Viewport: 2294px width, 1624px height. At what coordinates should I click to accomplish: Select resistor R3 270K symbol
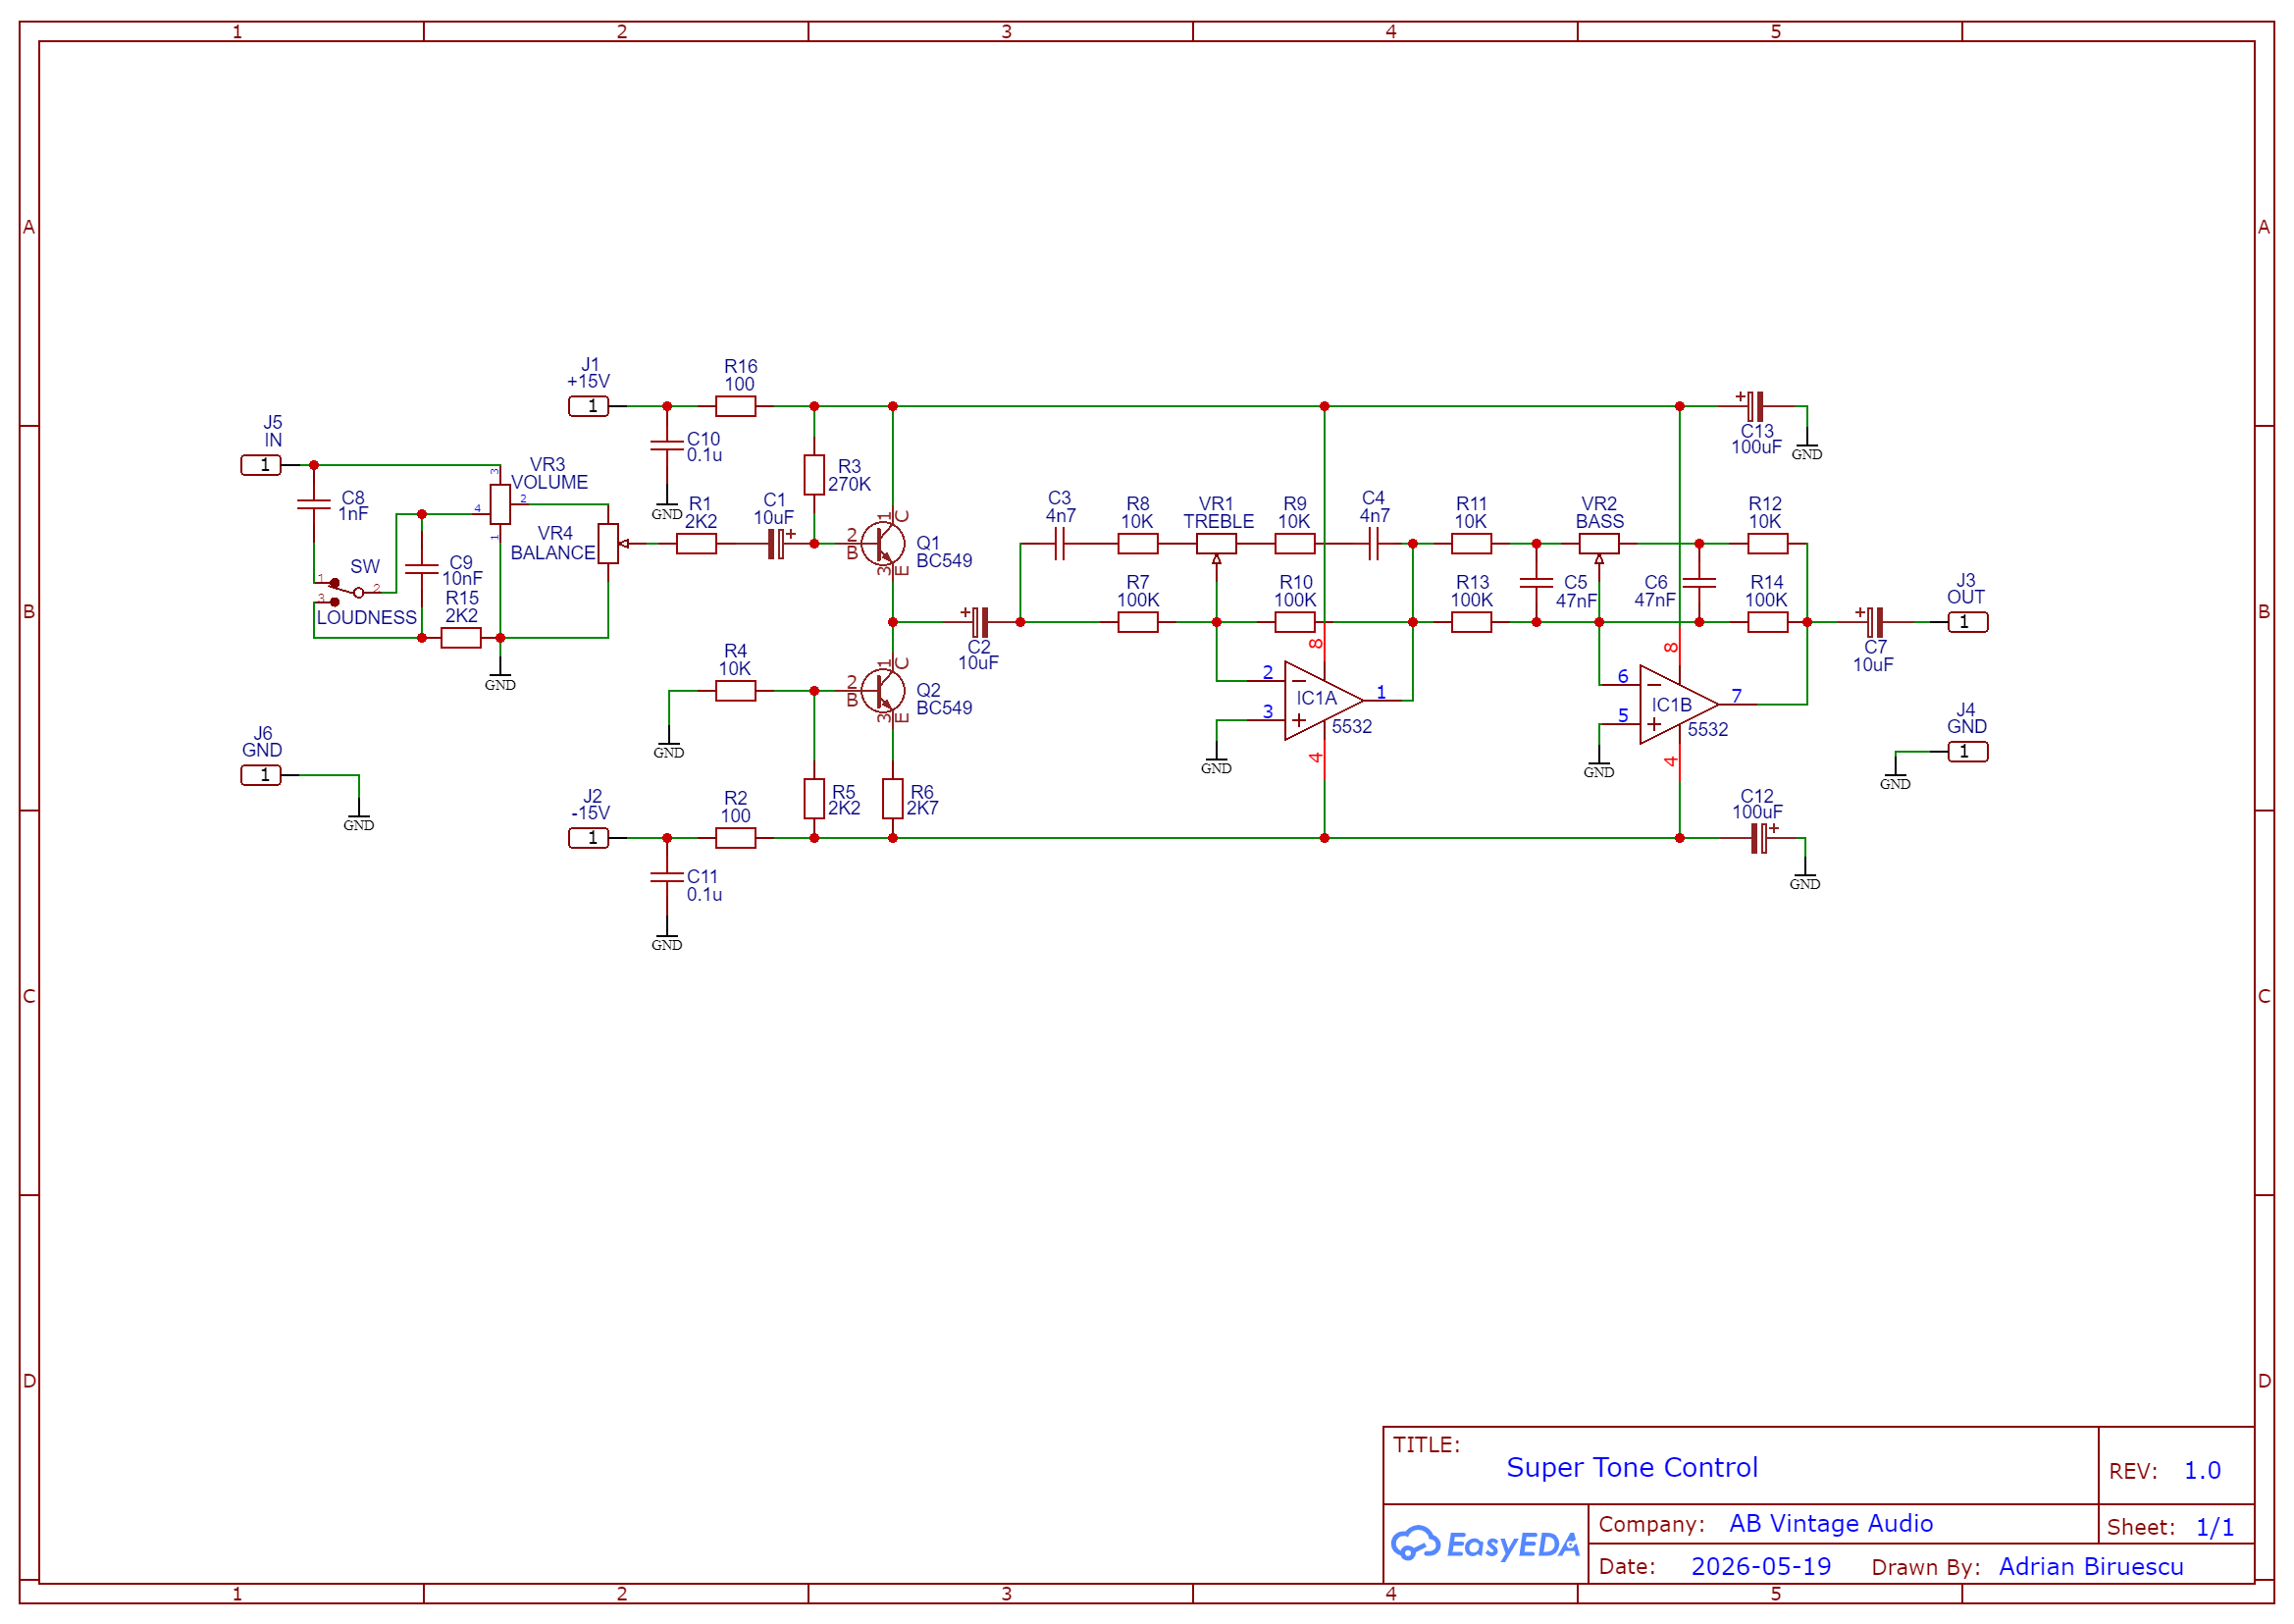tap(814, 475)
